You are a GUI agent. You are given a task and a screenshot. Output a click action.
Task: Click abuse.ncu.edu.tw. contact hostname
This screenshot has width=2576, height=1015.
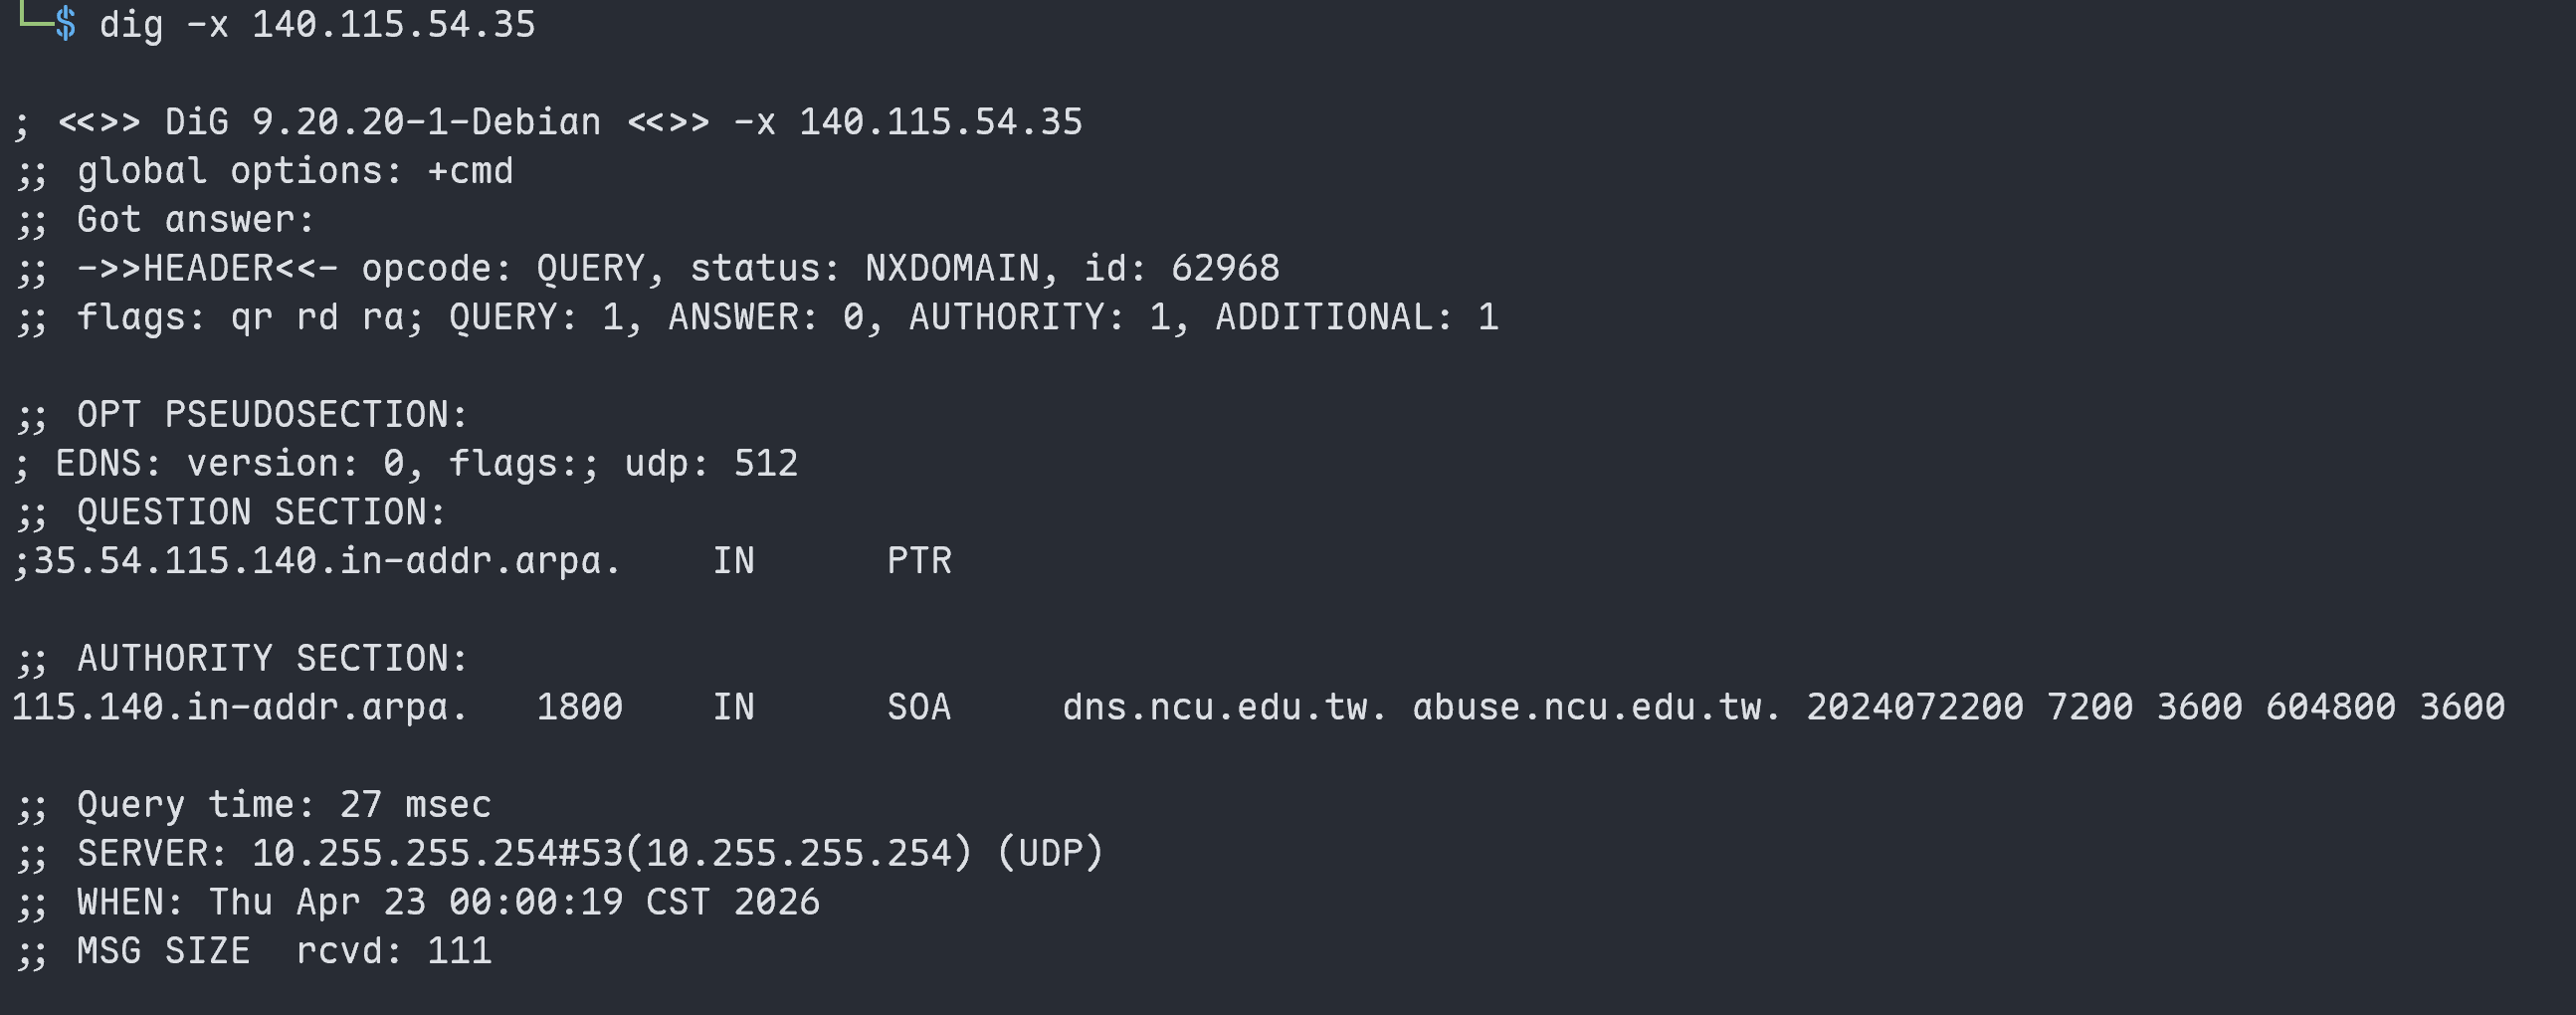click(x=1597, y=707)
